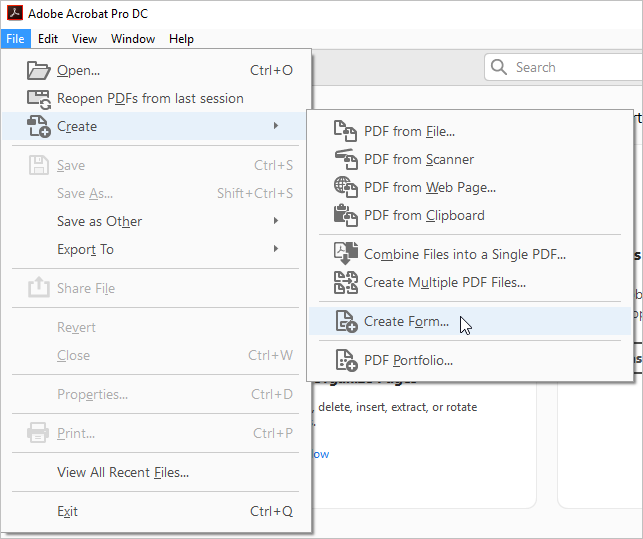Select View All Recent Files...
643x539 pixels.
pyautogui.click(x=155, y=473)
